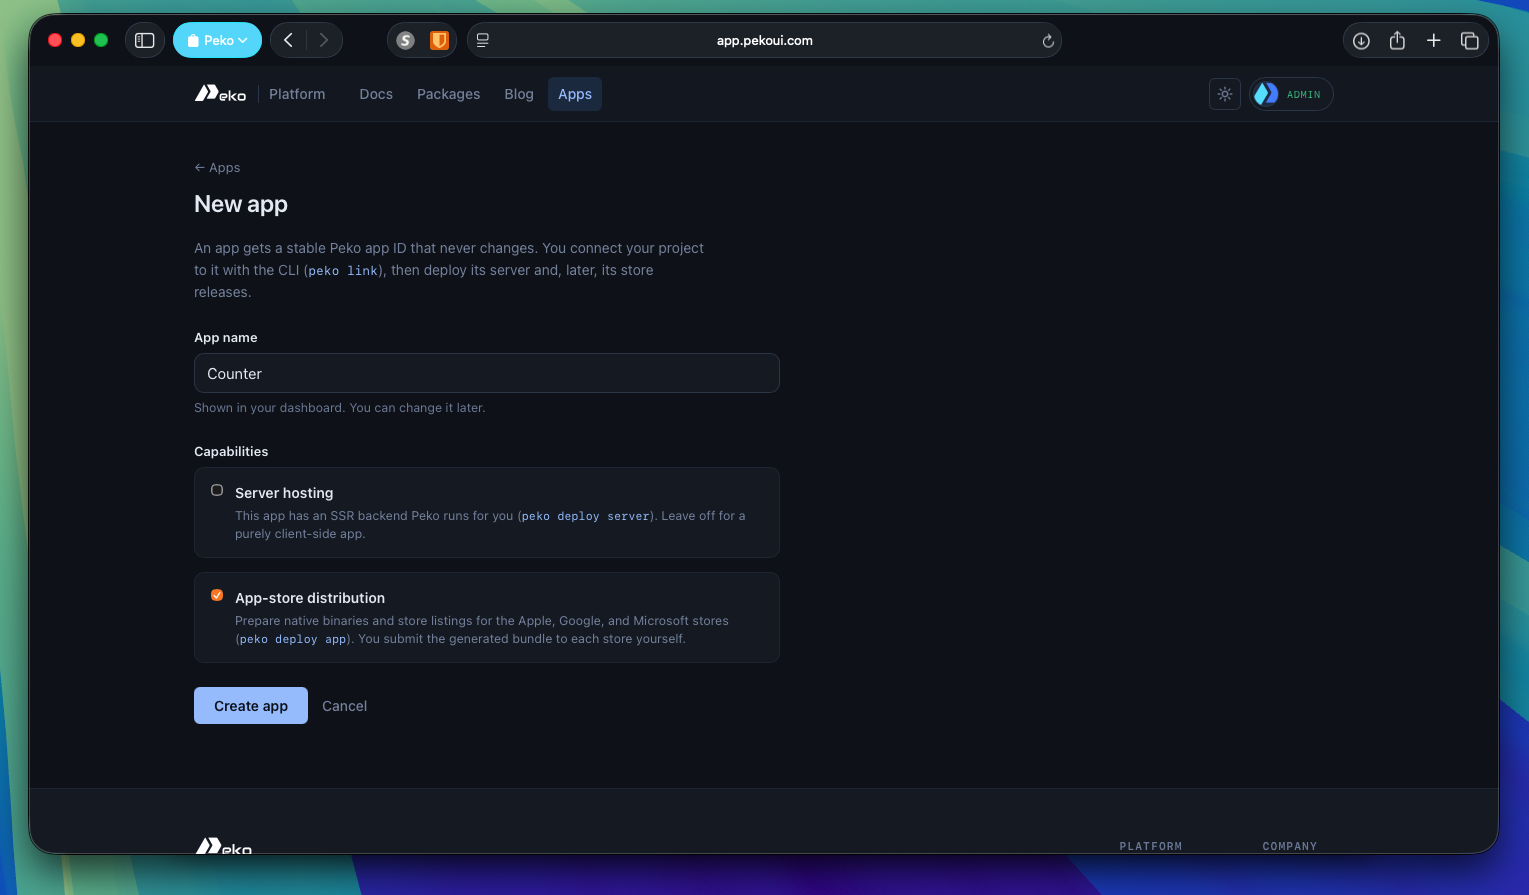Click the Peko logo in the footer
This screenshot has height=895, width=1529.
click(223, 846)
